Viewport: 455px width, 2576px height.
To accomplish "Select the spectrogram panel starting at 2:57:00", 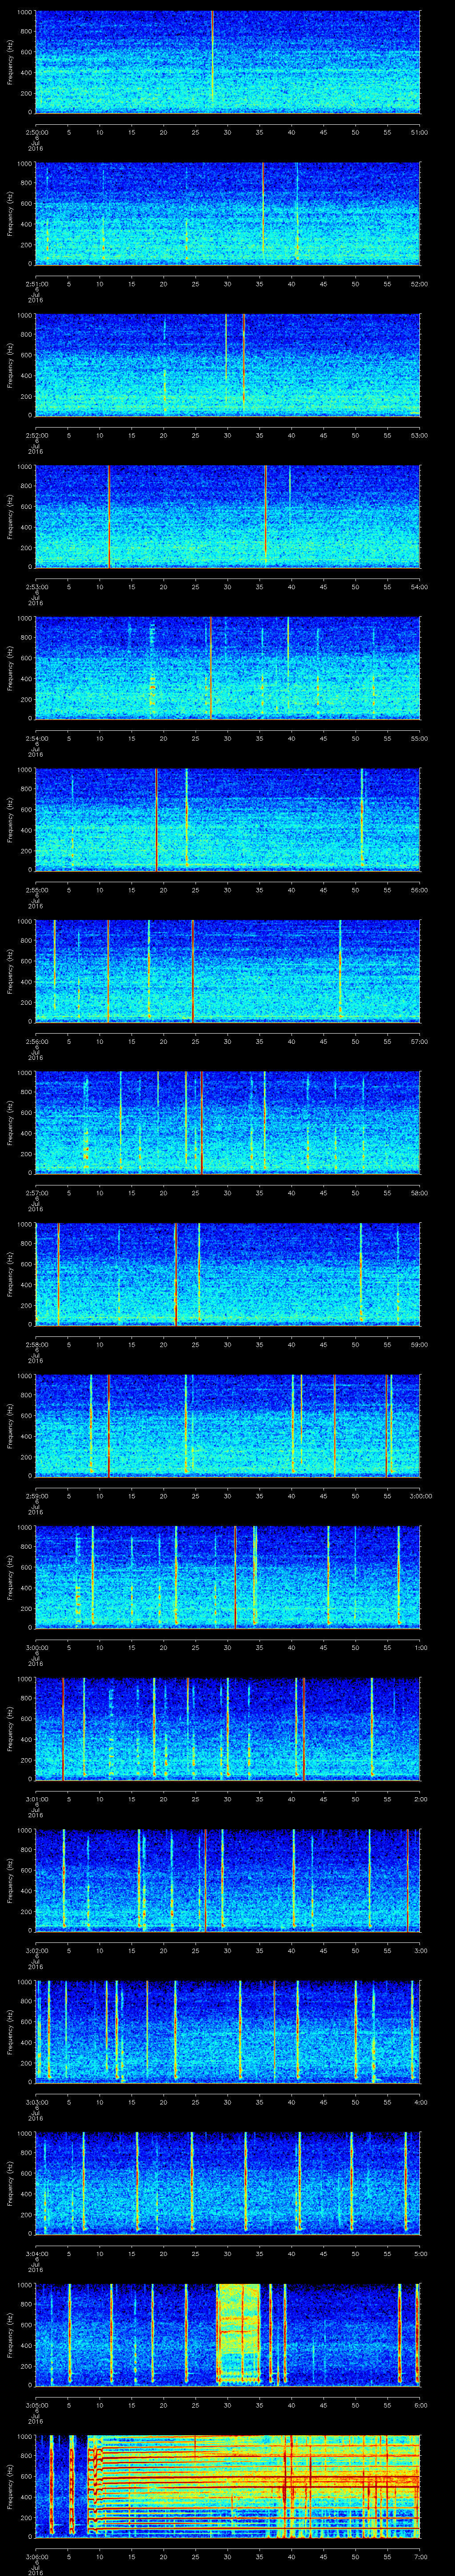I will pos(228,1122).
